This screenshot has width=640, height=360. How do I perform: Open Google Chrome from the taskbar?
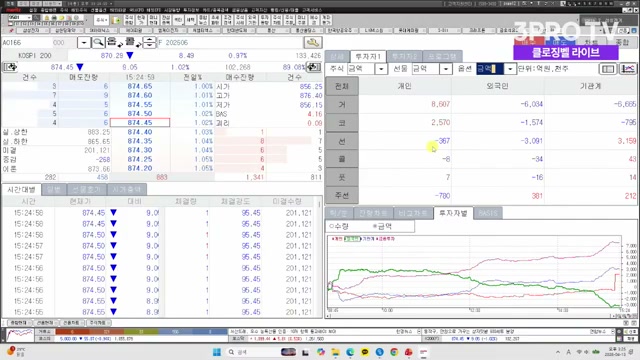coord(394,352)
